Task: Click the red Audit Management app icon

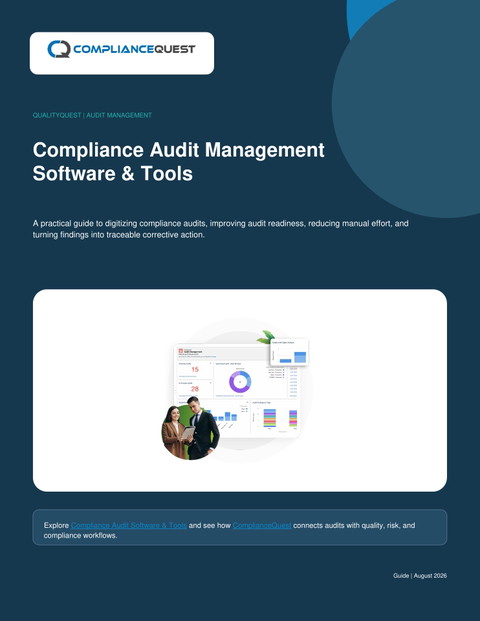Action: click(x=181, y=351)
